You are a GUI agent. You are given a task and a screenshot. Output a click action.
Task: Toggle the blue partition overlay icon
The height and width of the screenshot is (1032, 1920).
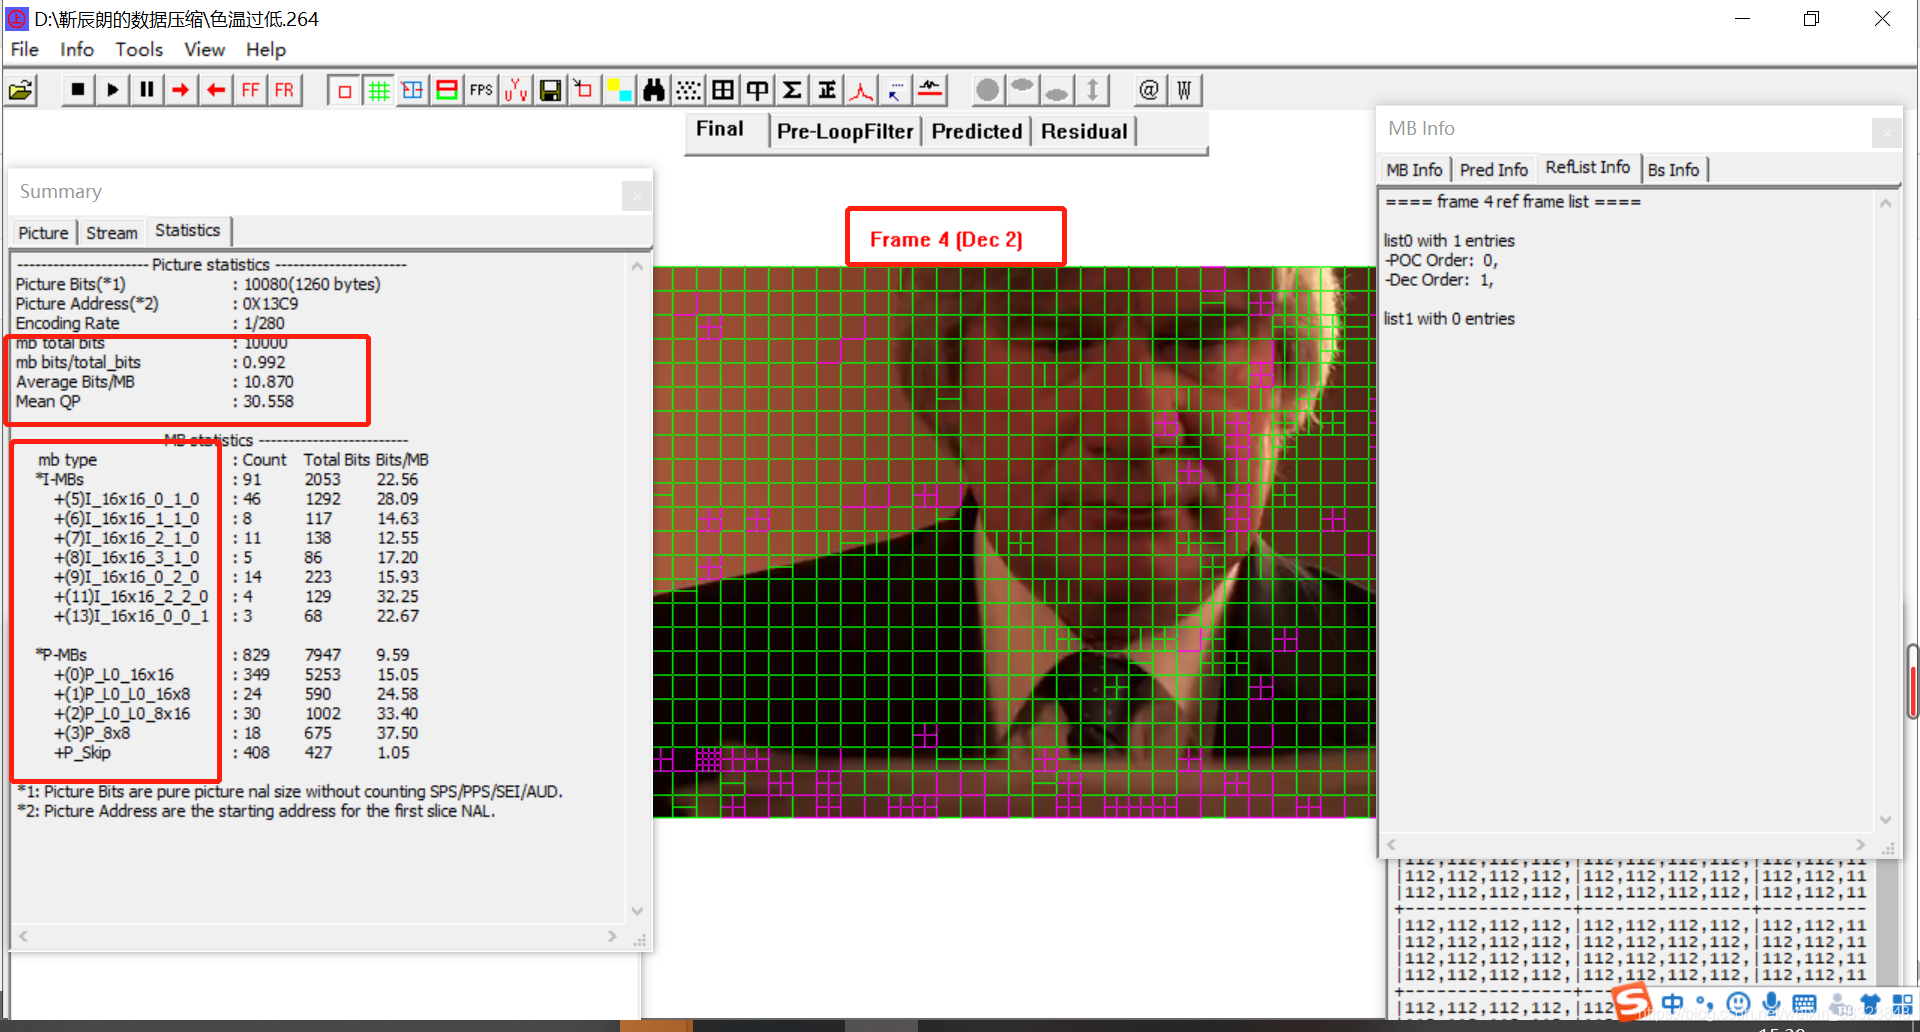(x=412, y=91)
